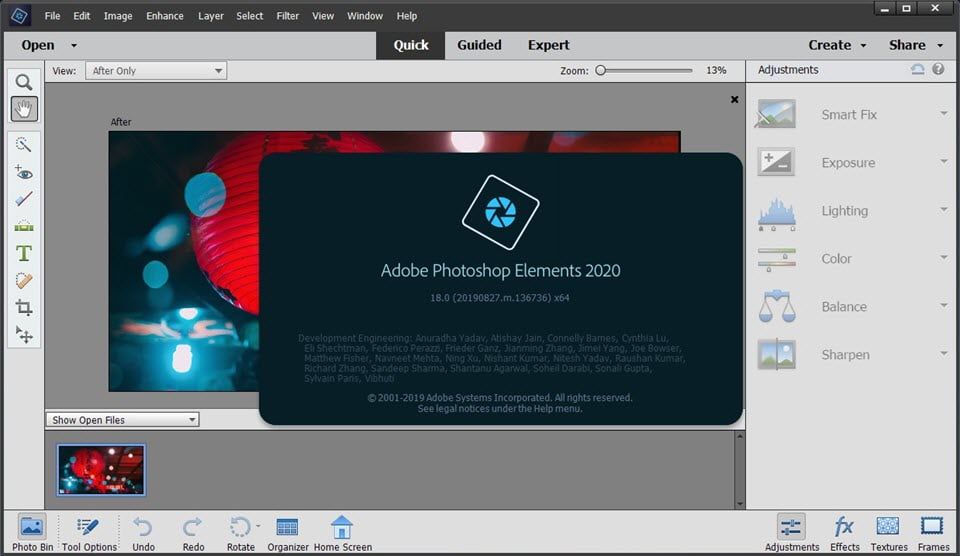Expand the Color adjustment

click(943, 257)
